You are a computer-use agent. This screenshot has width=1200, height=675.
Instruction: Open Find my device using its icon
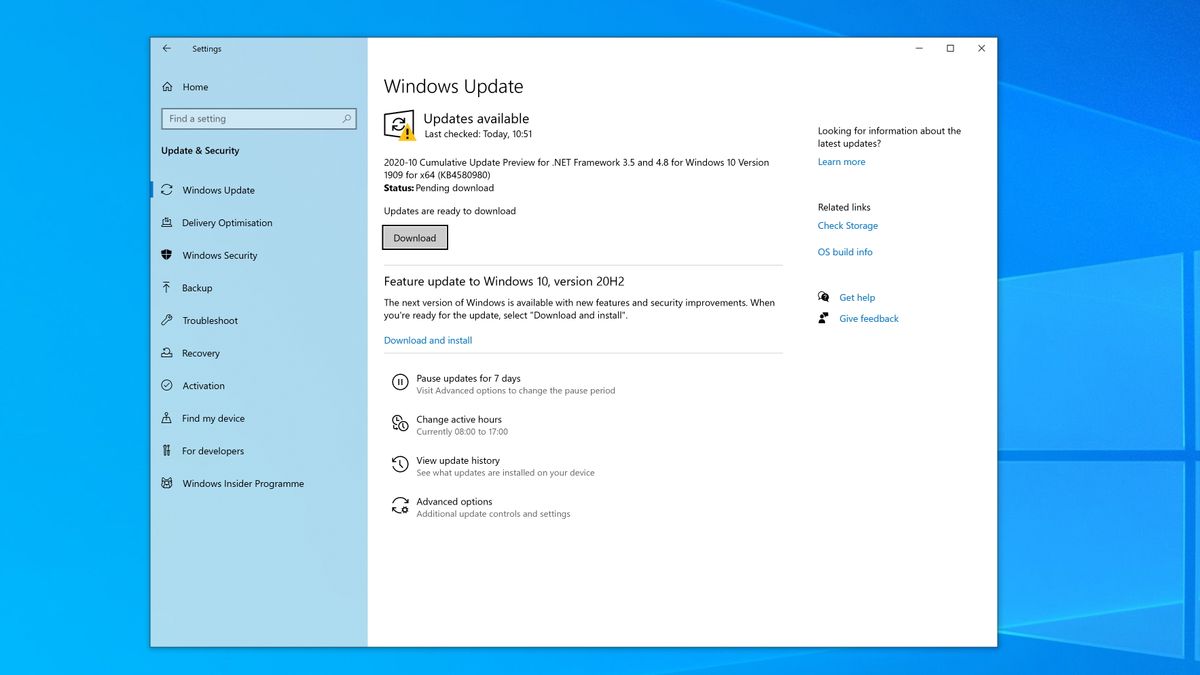[x=168, y=418]
